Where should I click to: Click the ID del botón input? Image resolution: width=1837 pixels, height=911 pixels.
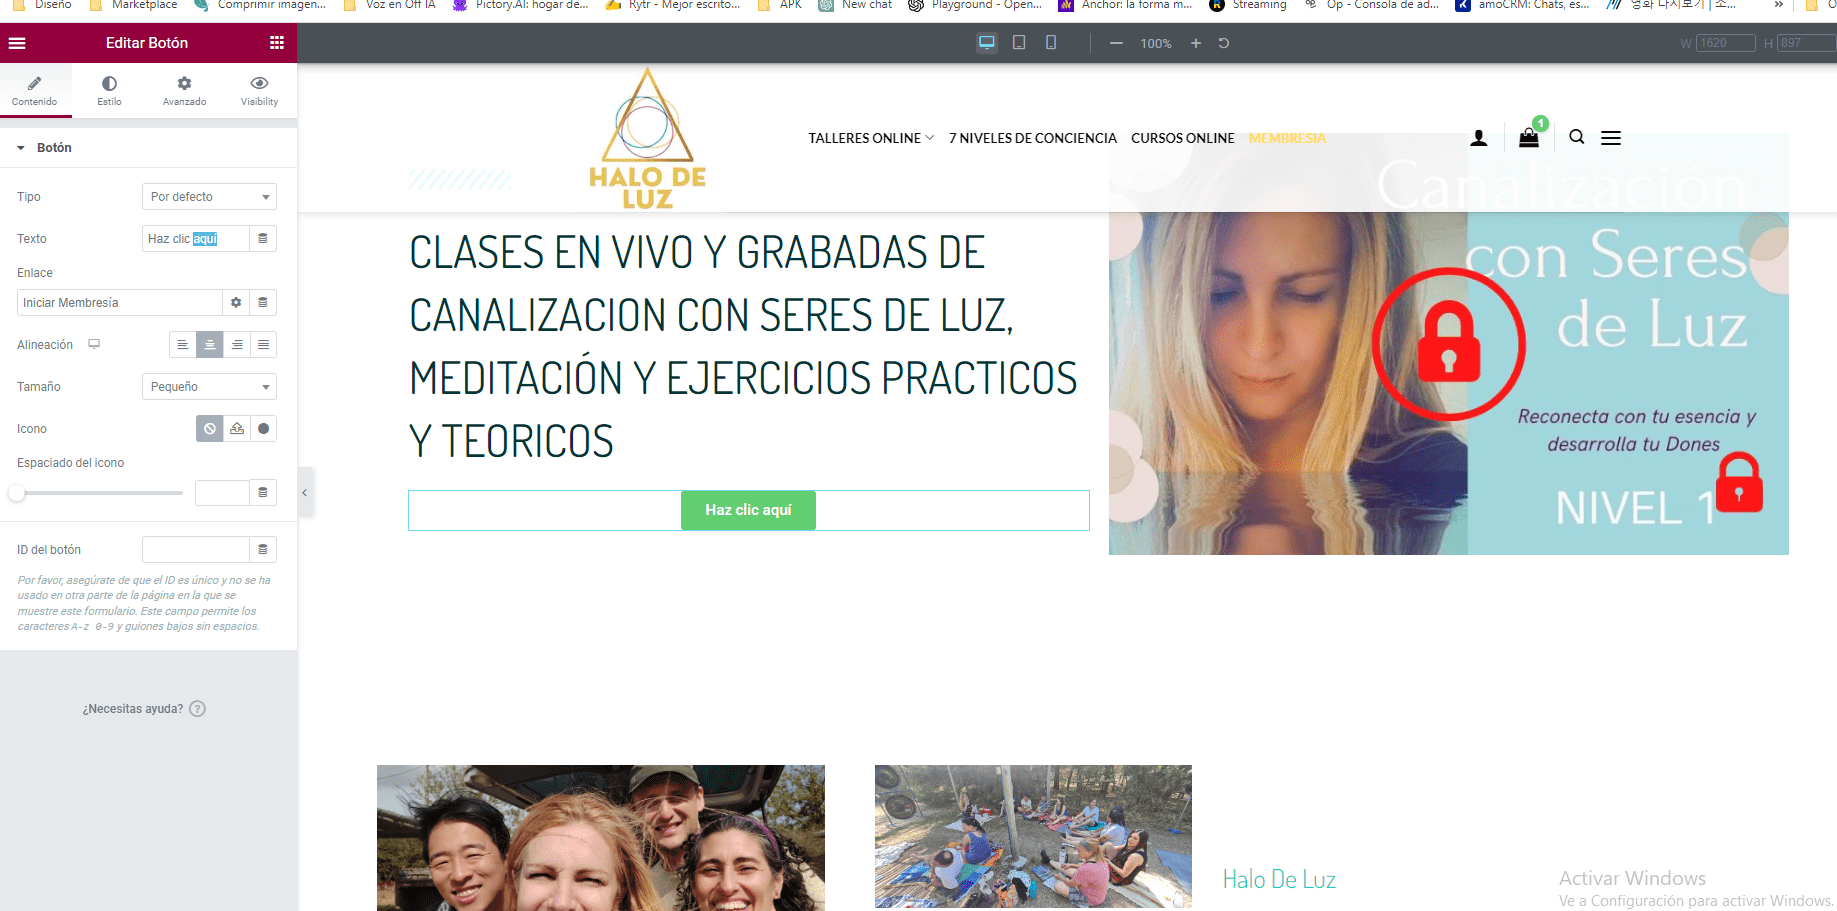195,550
